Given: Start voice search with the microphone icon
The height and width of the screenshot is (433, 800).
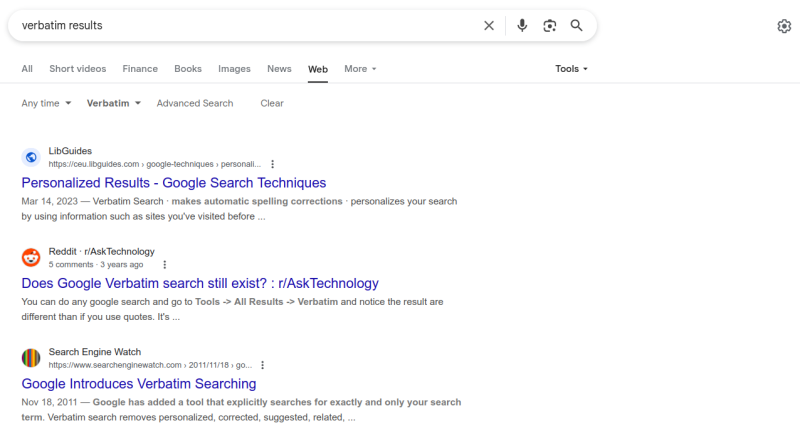Looking at the screenshot, I should click(522, 26).
